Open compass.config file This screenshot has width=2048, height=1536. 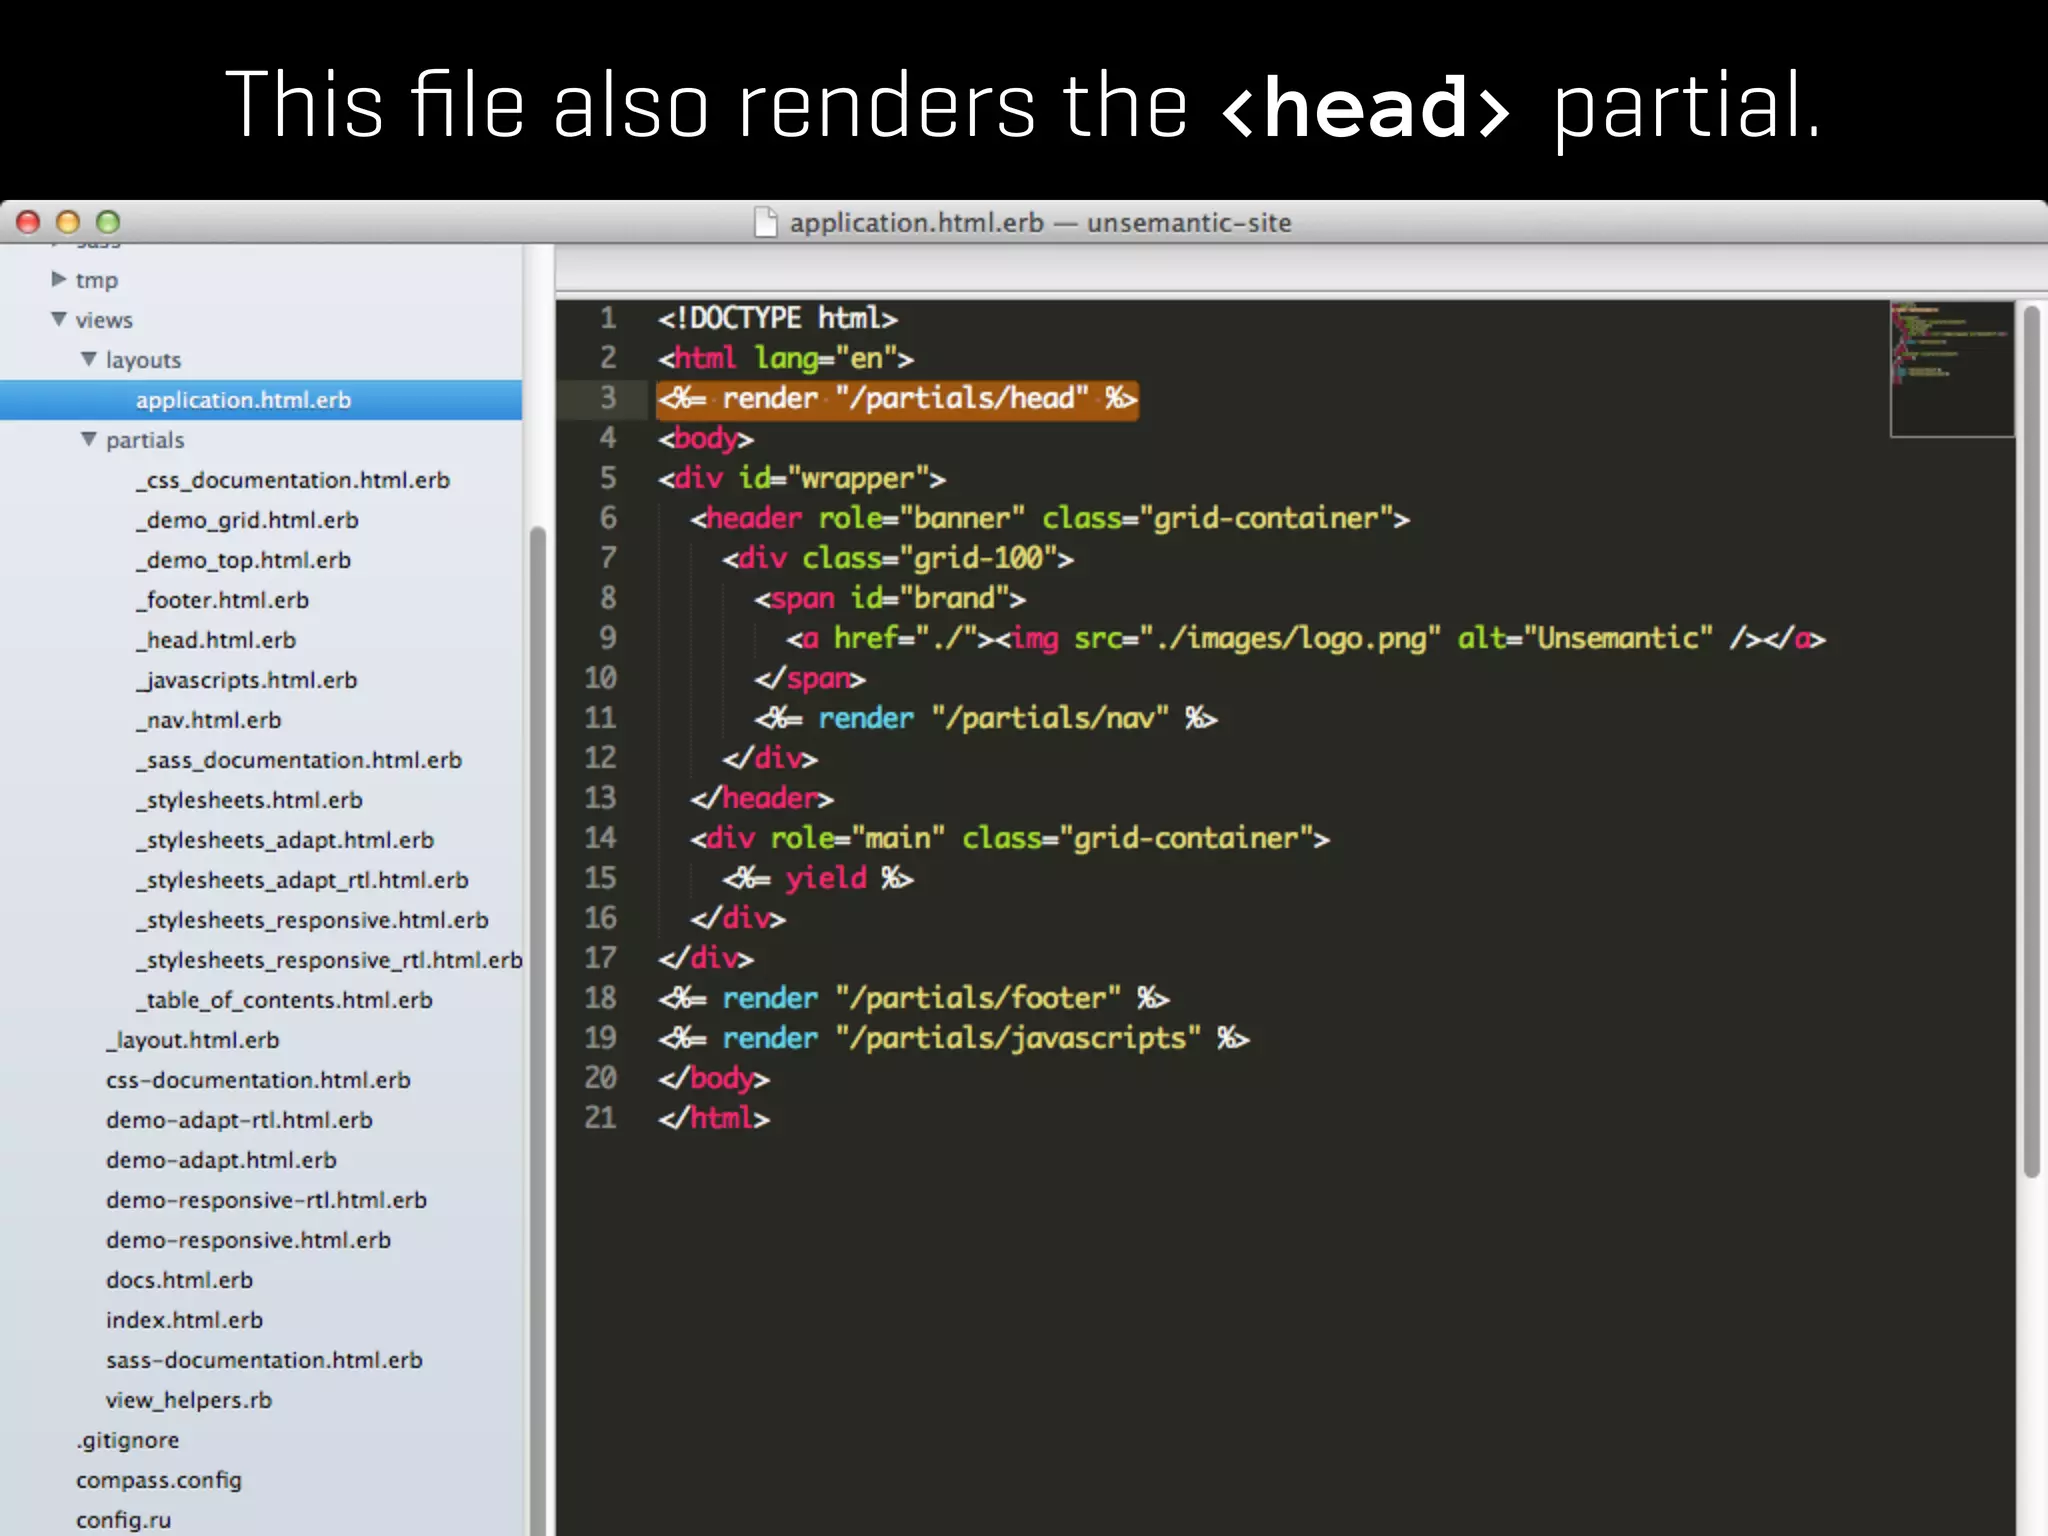tap(159, 1480)
